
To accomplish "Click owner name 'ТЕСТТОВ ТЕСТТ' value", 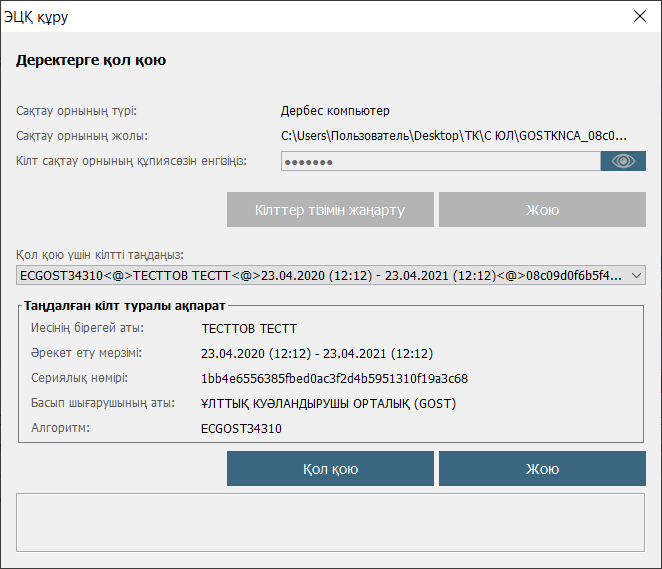I will click(x=249, y=329).
